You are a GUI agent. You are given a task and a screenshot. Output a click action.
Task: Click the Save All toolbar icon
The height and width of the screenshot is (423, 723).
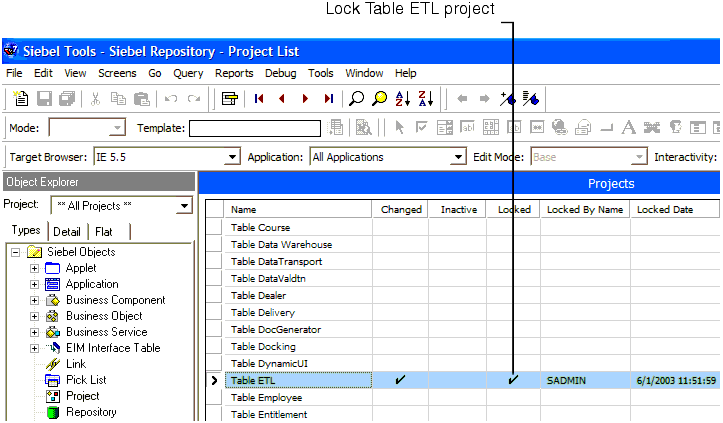tap(67, 98)
